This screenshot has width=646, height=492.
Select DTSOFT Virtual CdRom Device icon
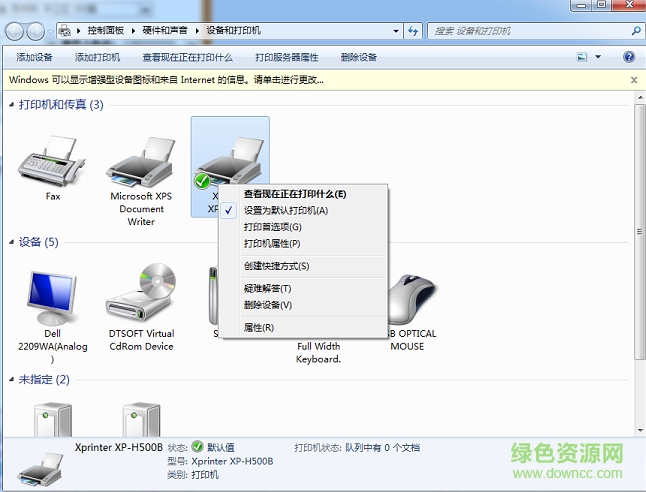coord(141,293)
